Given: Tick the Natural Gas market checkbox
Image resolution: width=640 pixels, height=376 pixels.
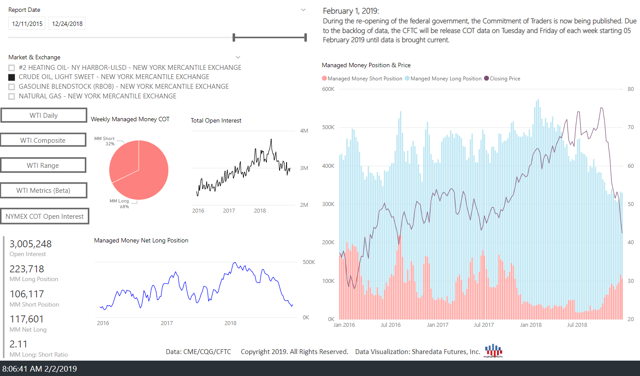Looking at the screenshot, I should [11, 97].
